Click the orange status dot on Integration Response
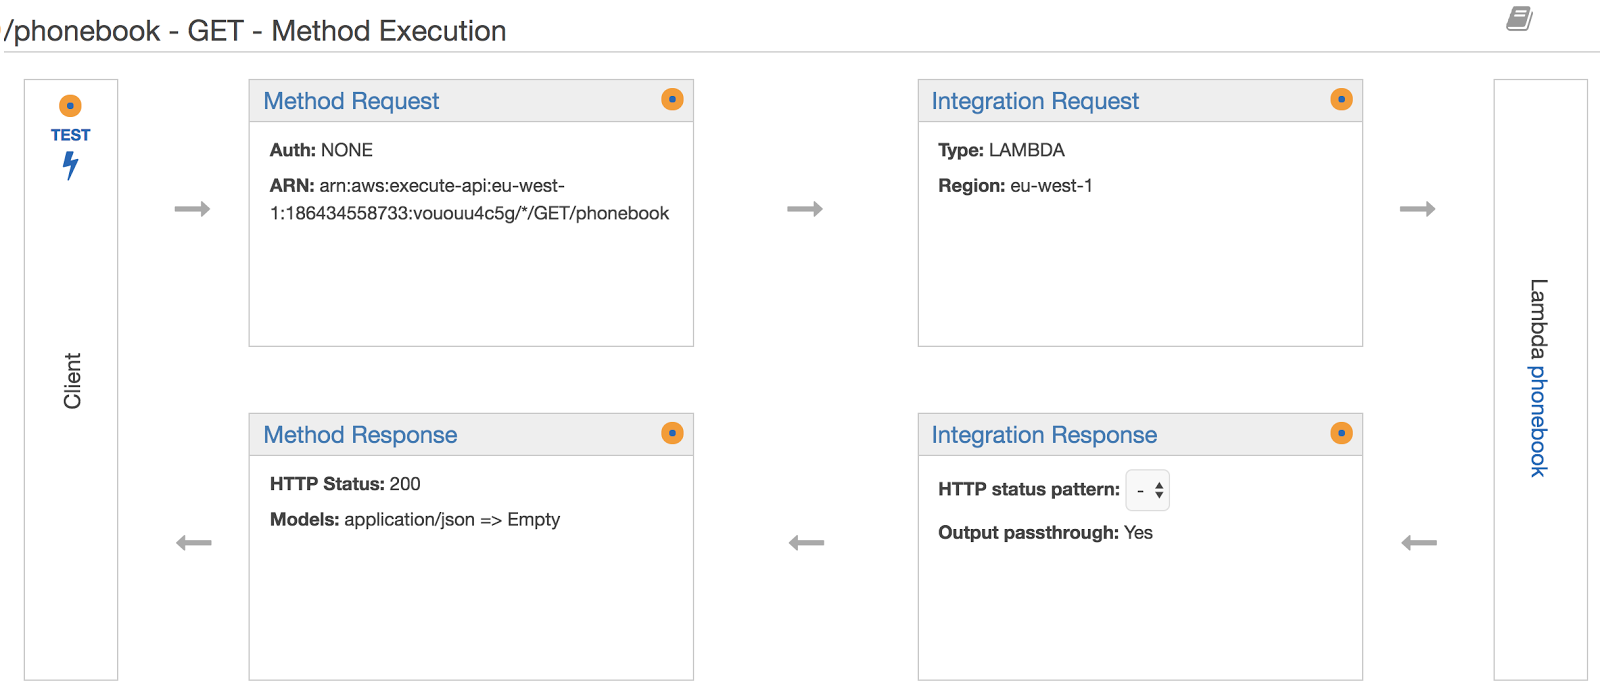 (x=1340, y=433)
